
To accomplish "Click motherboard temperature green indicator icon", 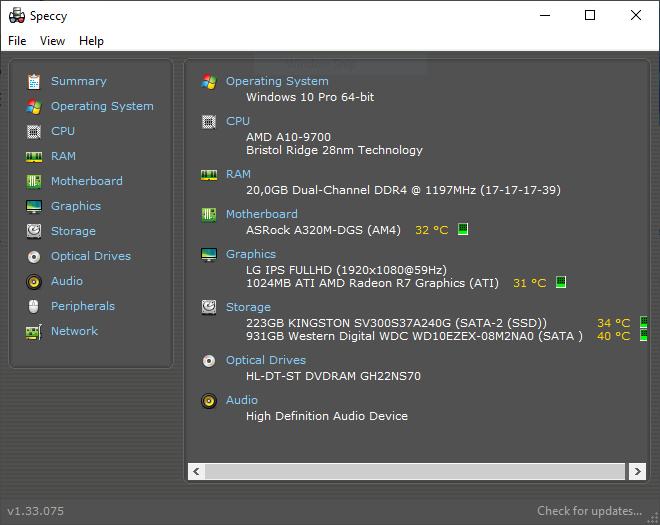I will (x=463, y=229).
